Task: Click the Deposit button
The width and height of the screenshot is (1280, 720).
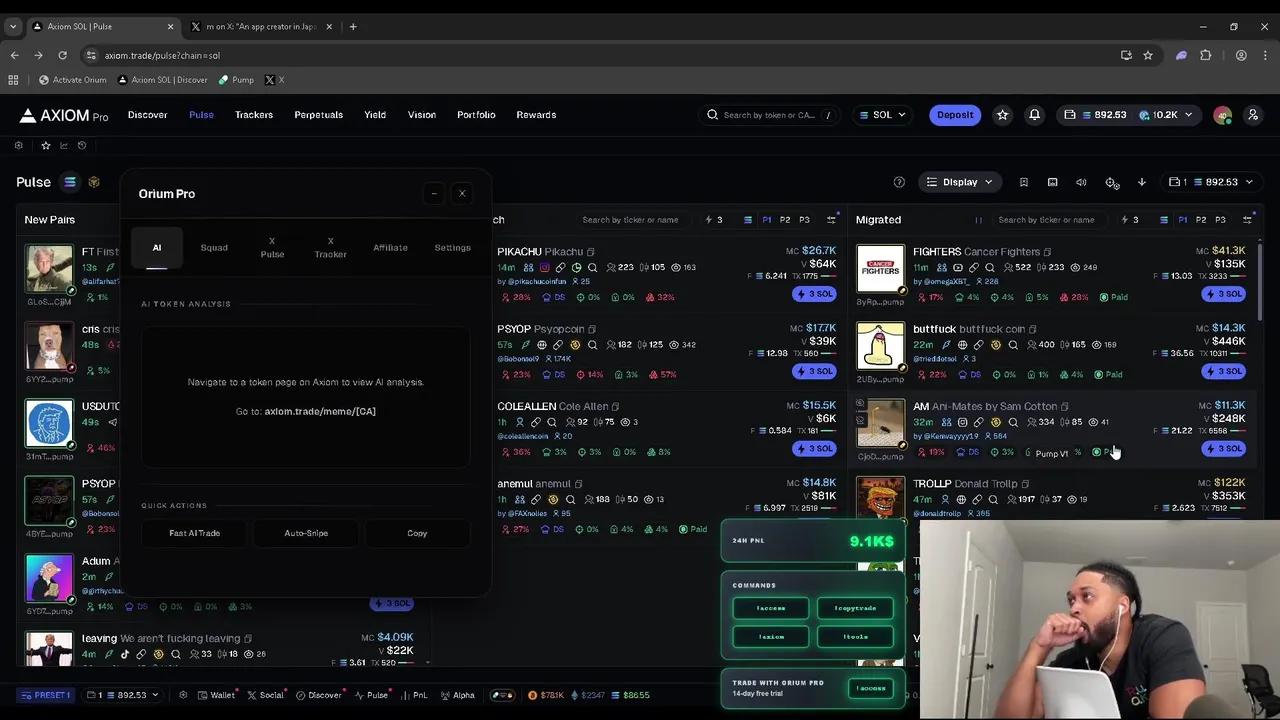Action: tap(954, 114)
